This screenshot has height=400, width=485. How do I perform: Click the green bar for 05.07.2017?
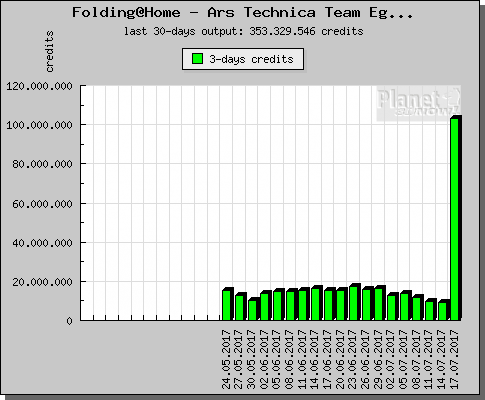[x=404, y=307]
